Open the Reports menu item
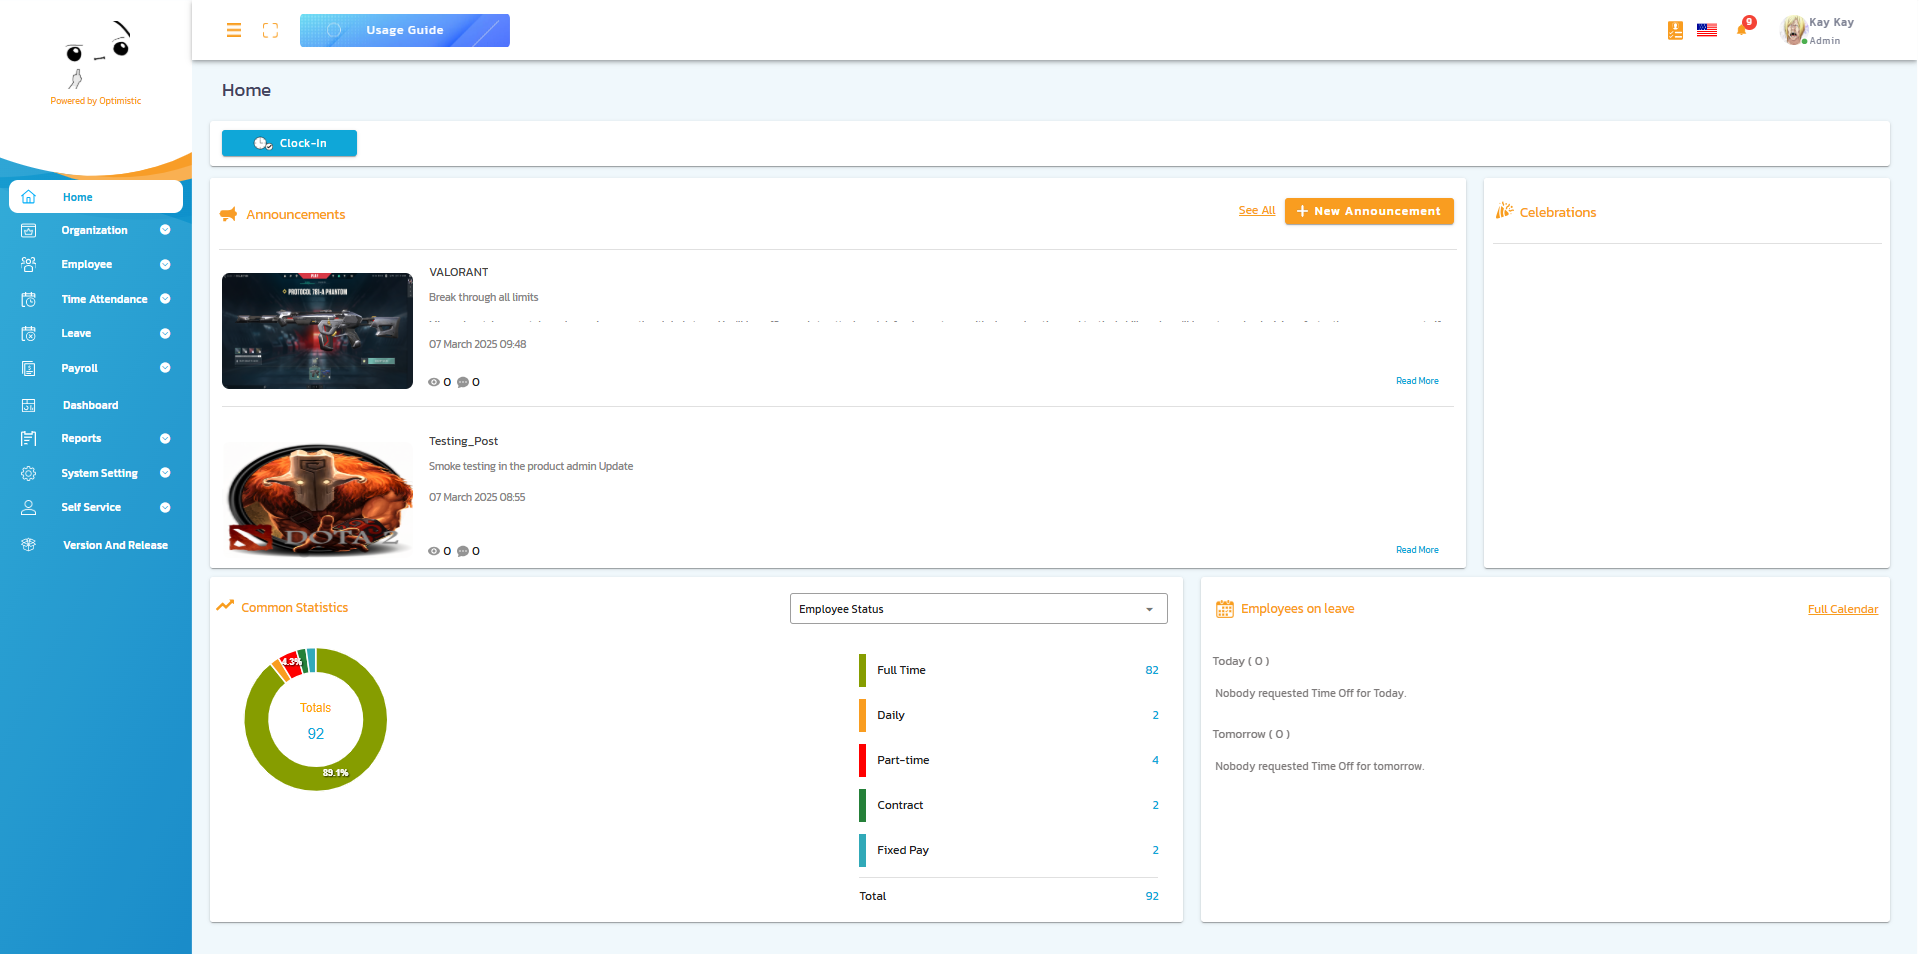This screenshot has height=954, width=1919. coord(81,439)
